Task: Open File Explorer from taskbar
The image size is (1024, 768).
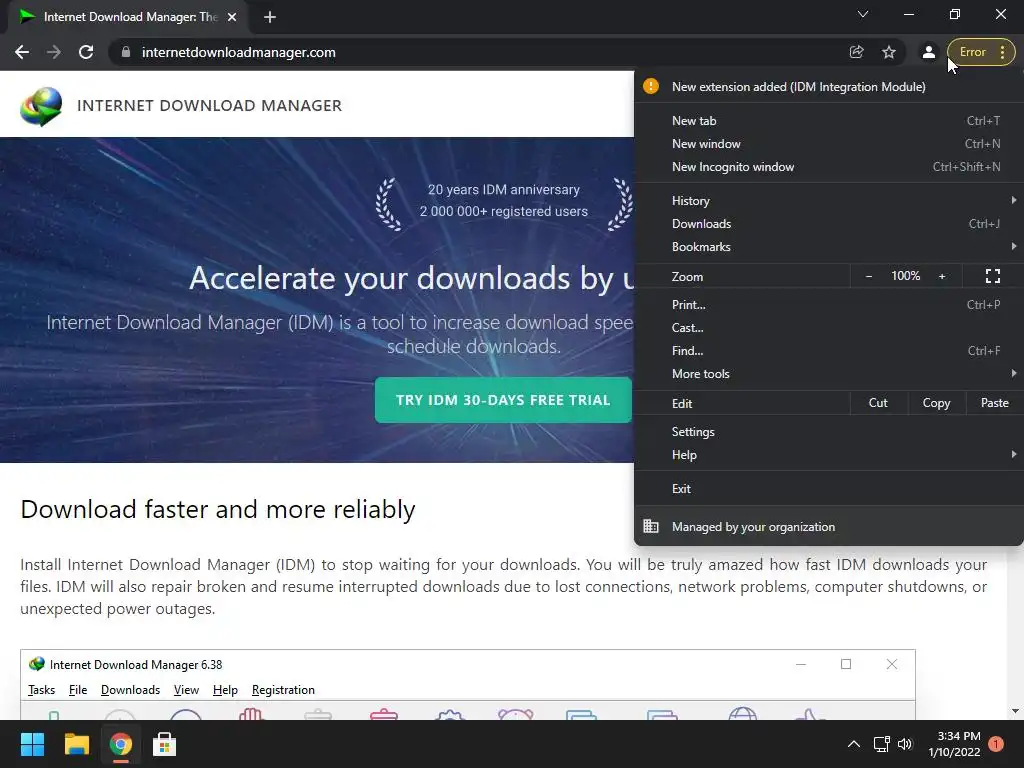Action: click(x=76, y=744)
